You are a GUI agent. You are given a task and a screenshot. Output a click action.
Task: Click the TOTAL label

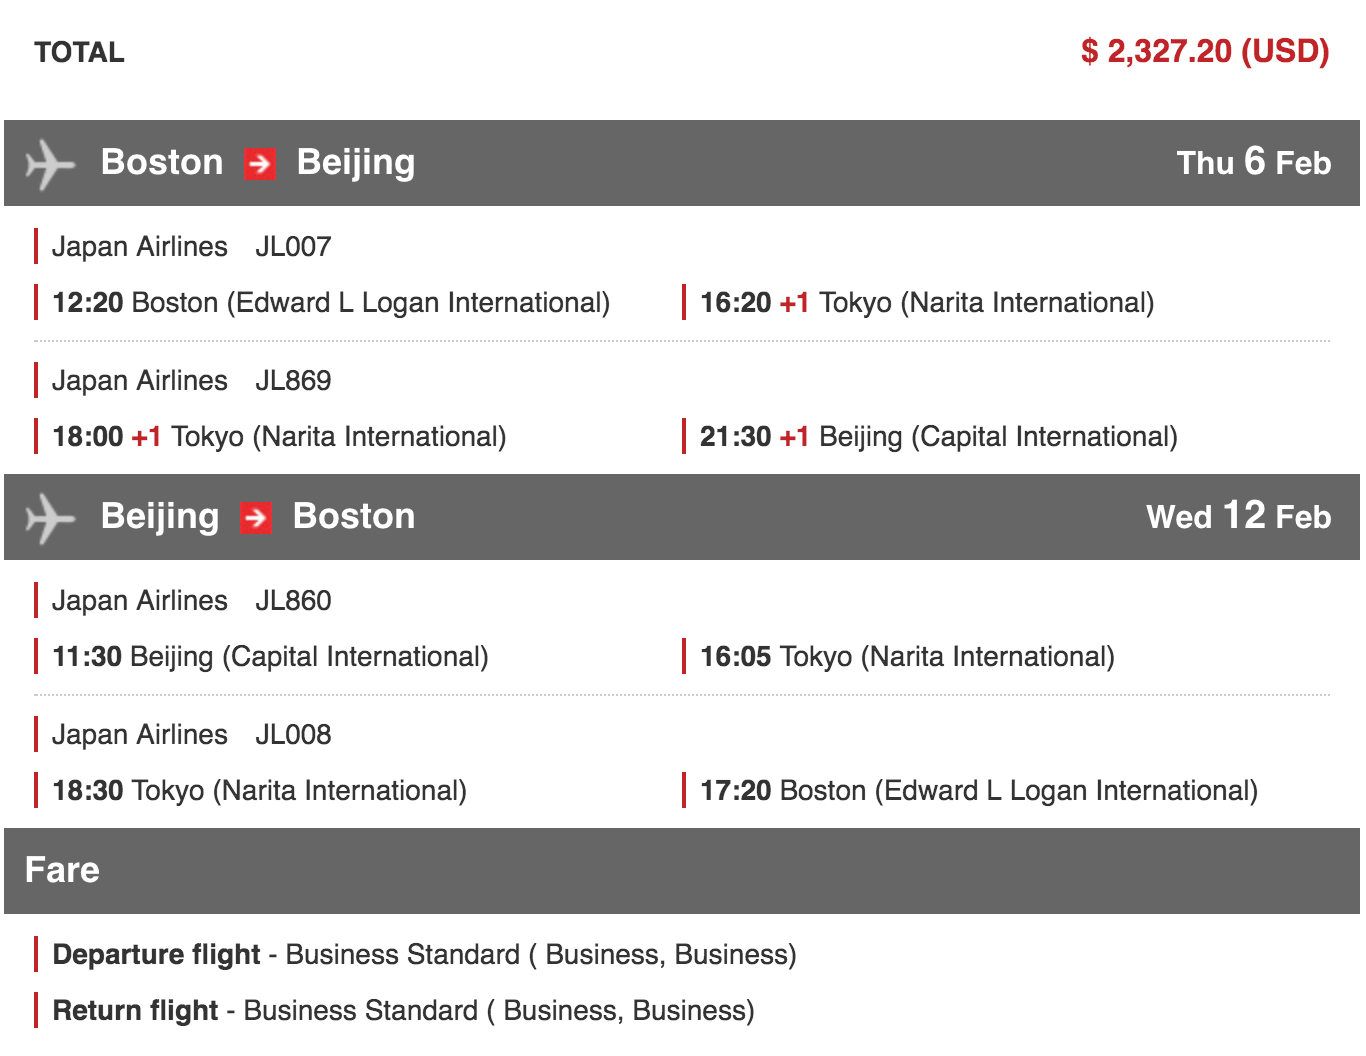point(79,52)
